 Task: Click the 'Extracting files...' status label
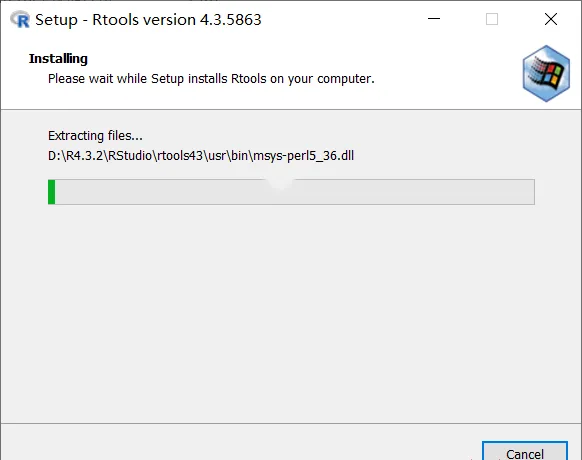(x=95, y=136)
